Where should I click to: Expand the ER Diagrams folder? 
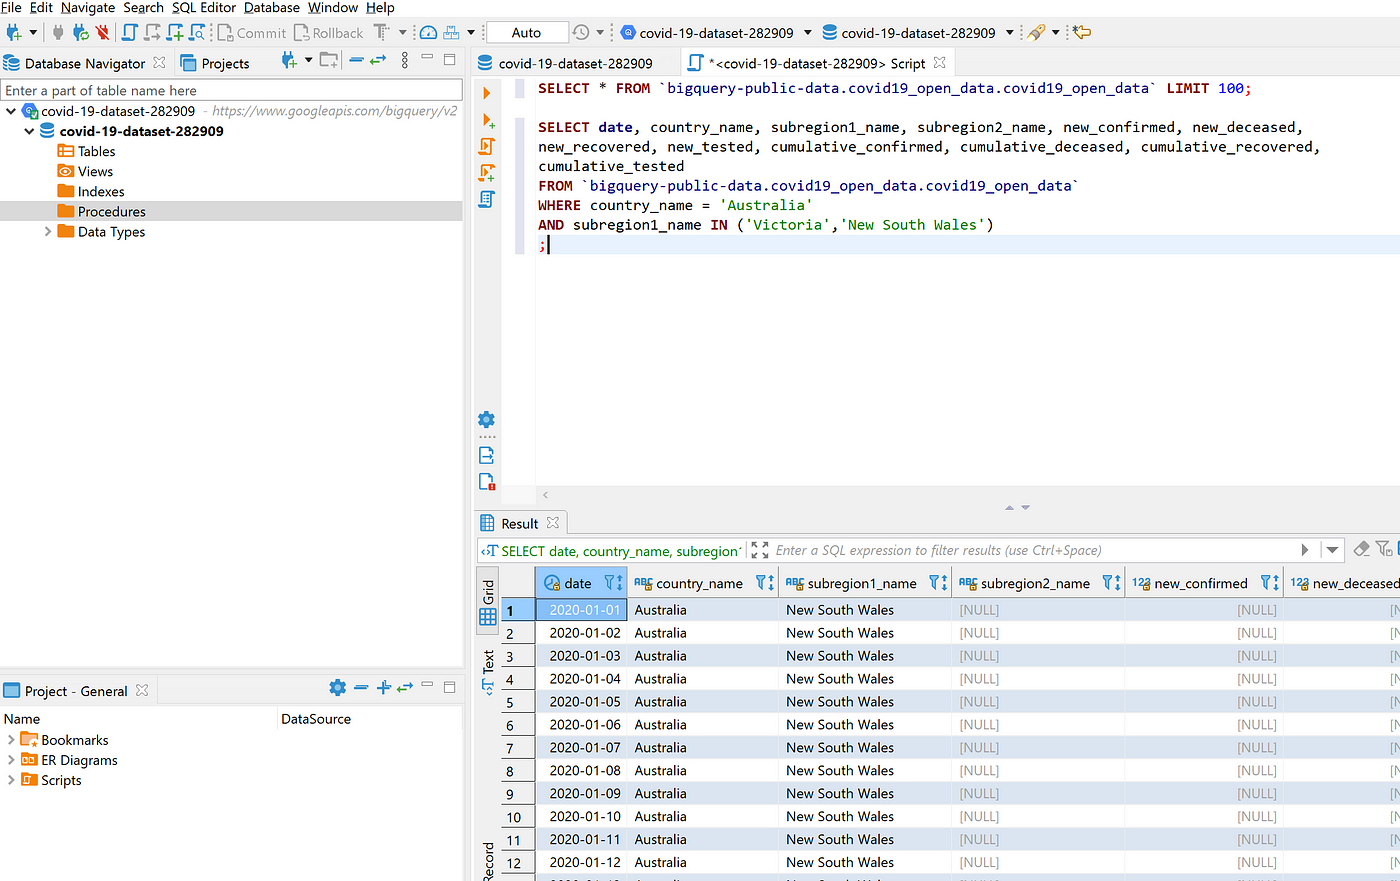(x=11, y=760)
